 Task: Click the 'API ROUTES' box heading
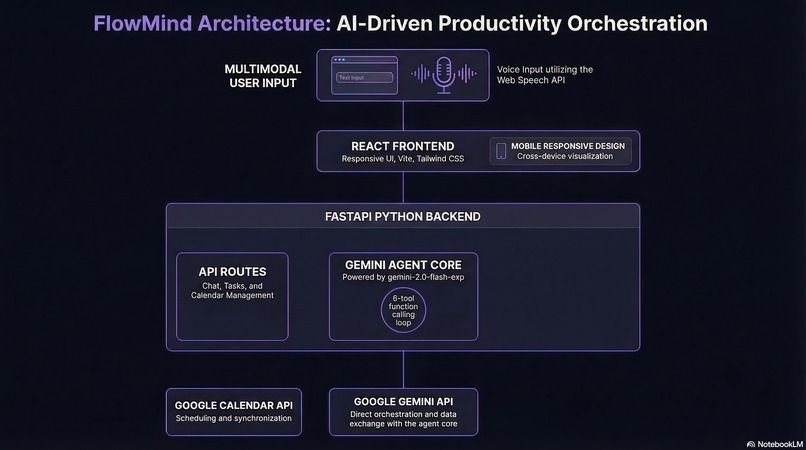232,272
